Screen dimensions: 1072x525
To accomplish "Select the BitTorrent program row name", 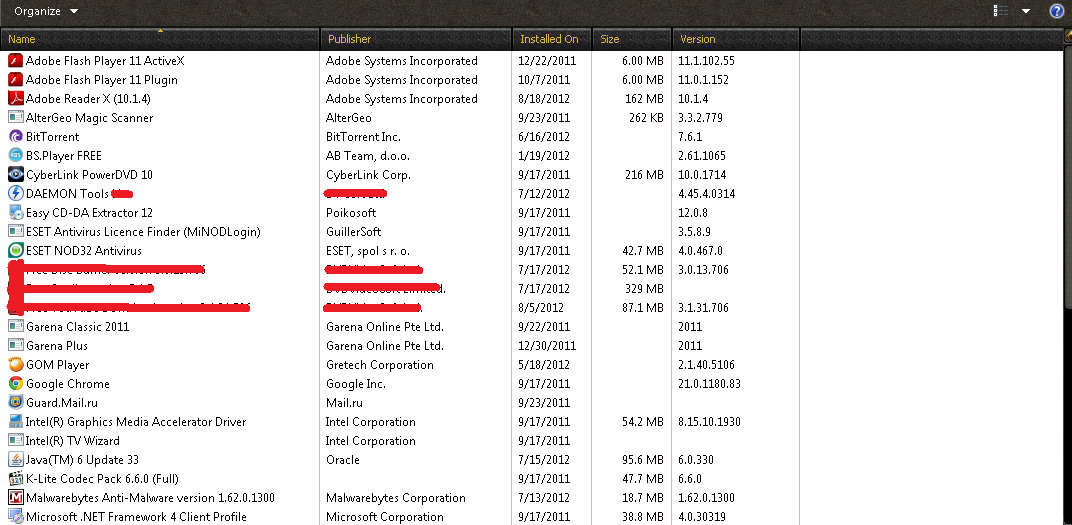I will tap(53, 137).
